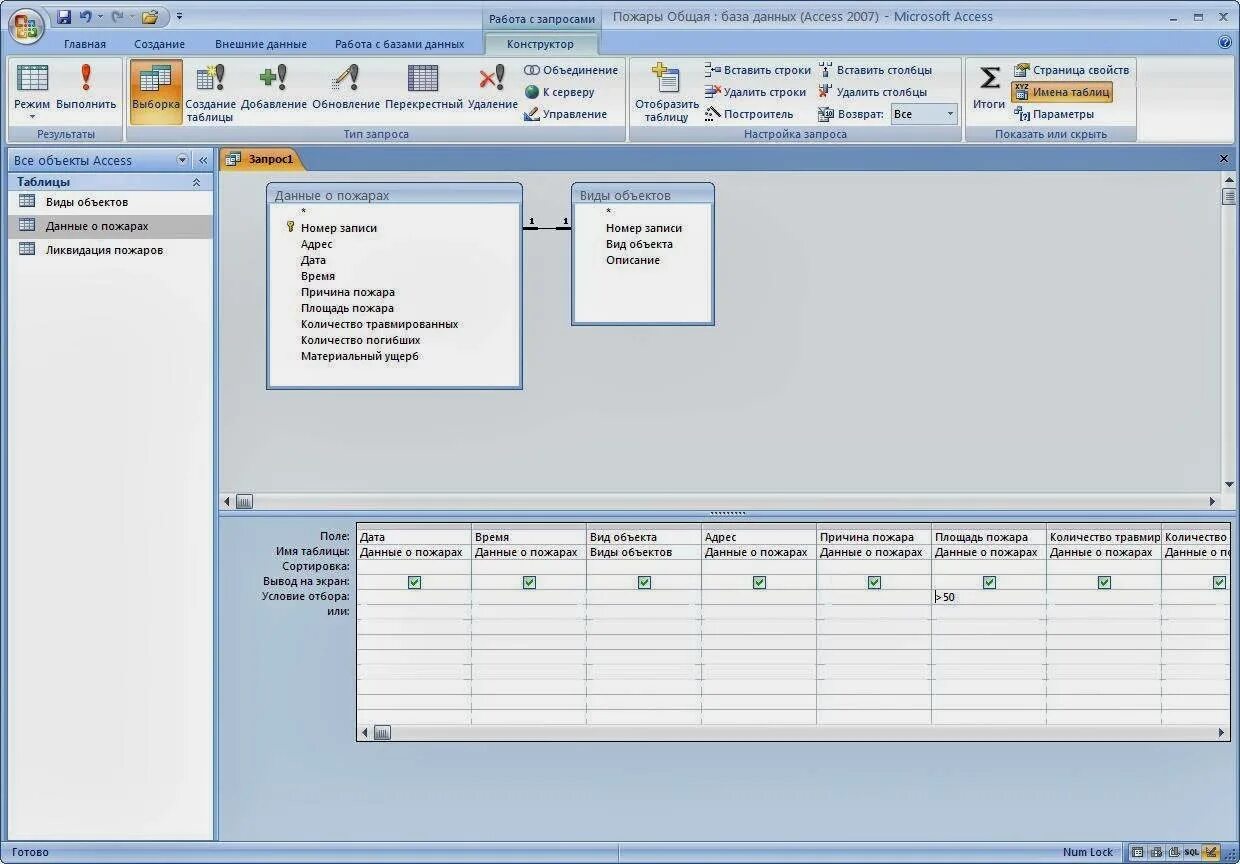Open the Внешние данные ribbon tab

coord(260,44)
